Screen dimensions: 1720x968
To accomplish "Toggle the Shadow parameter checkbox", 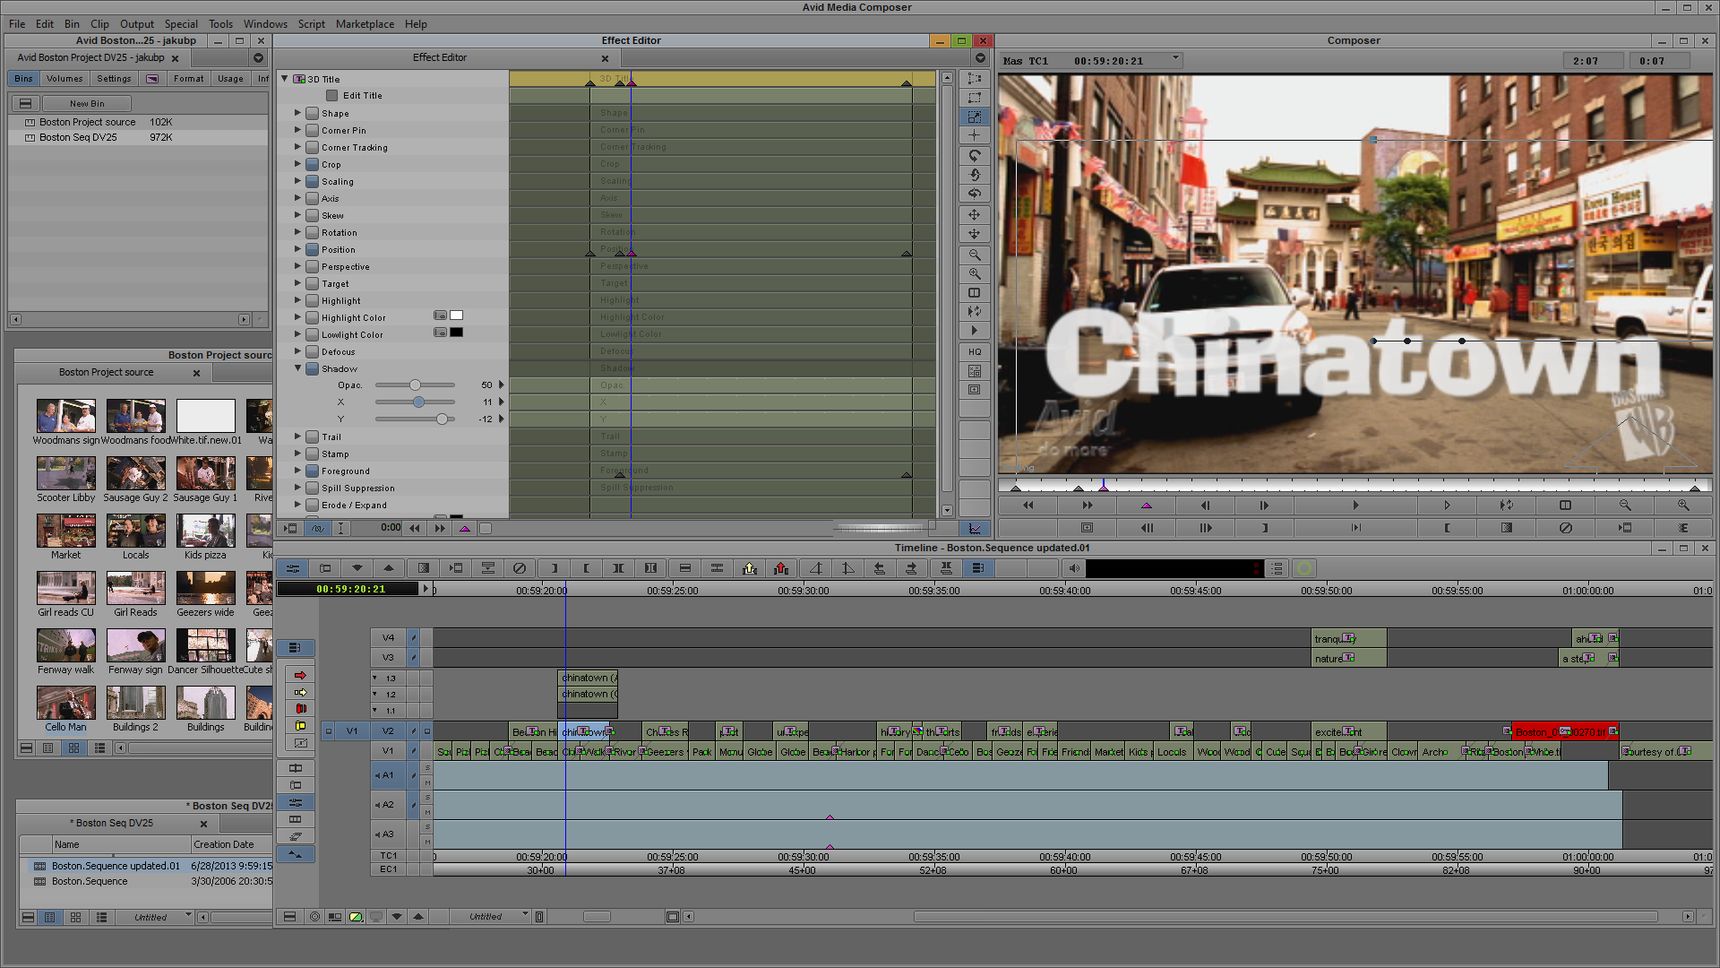I will (313, 368).
